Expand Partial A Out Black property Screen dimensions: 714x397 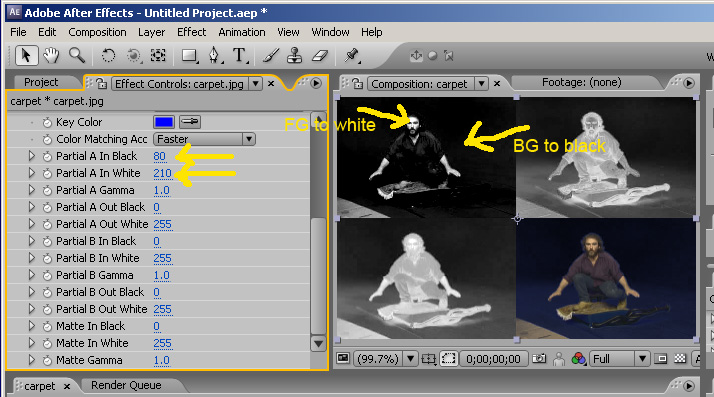coord(31,207)
